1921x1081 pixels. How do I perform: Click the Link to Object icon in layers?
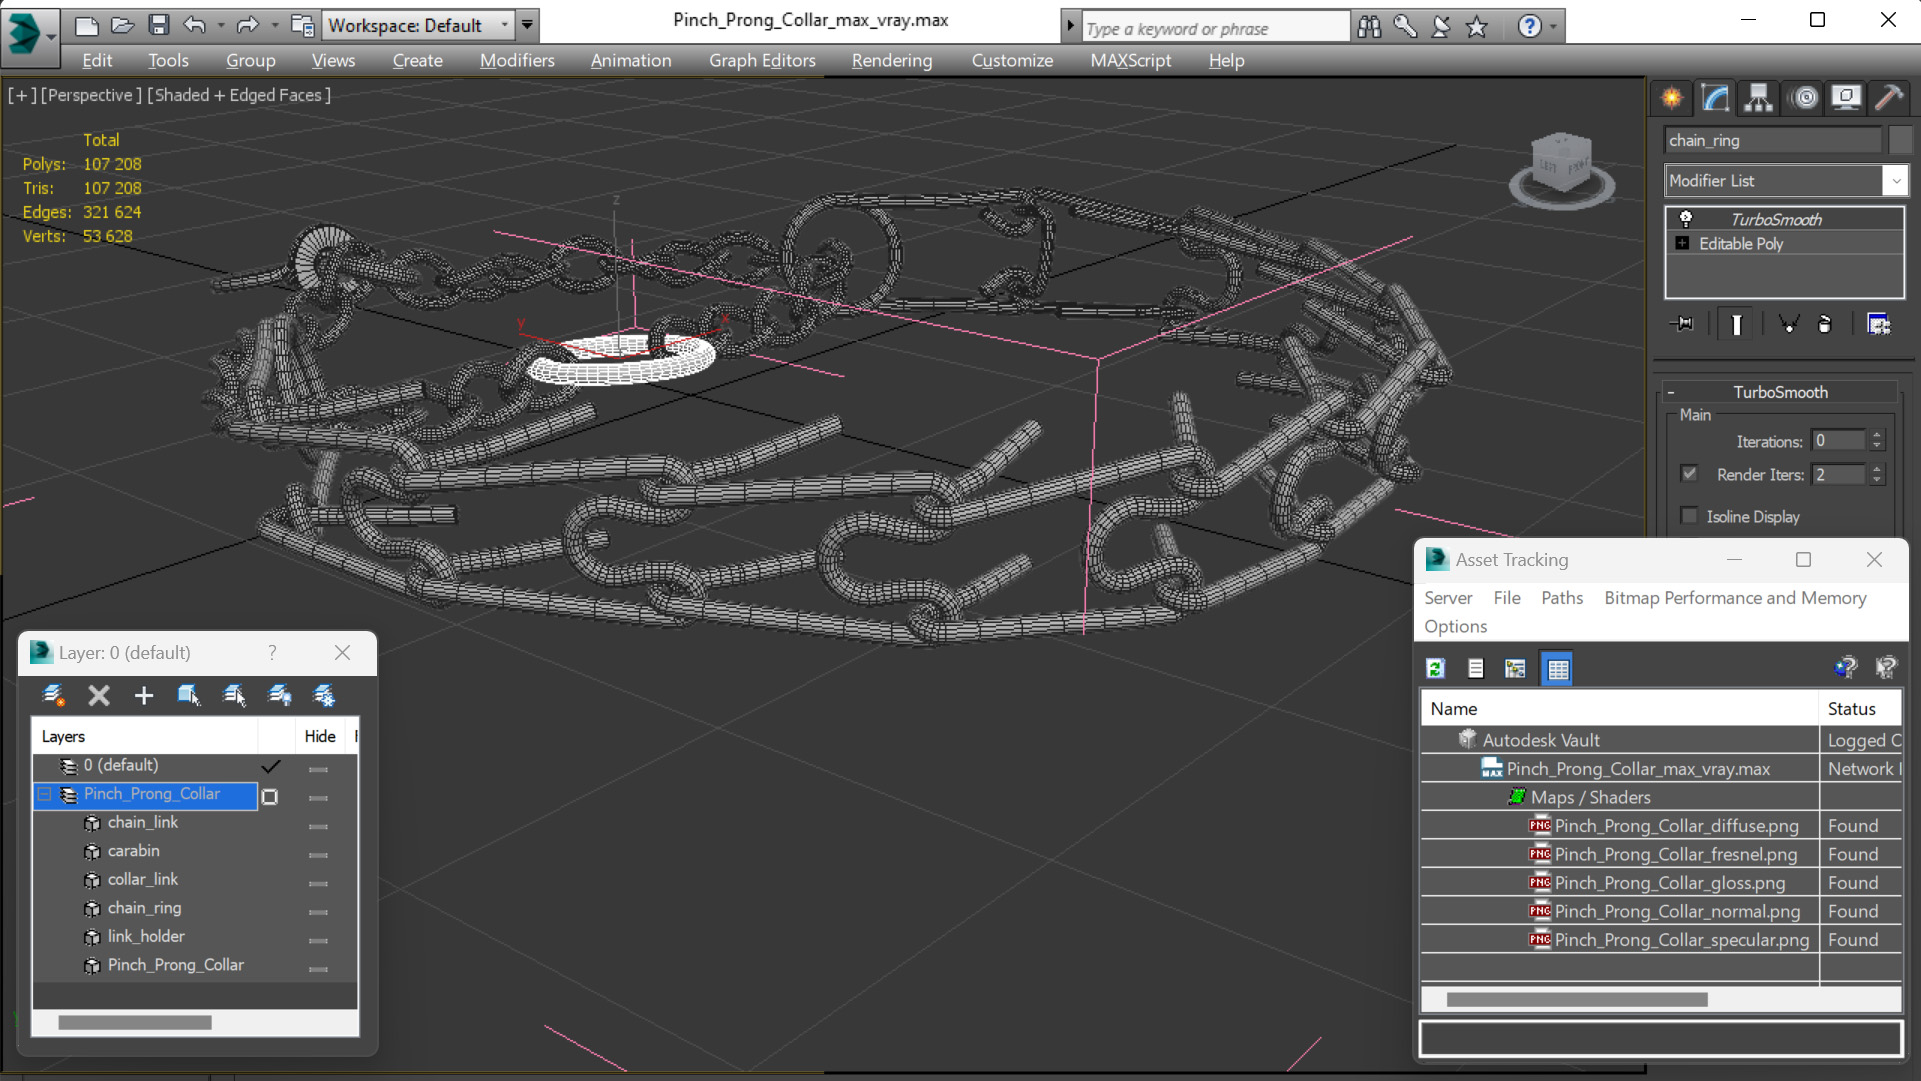[190, 696]
